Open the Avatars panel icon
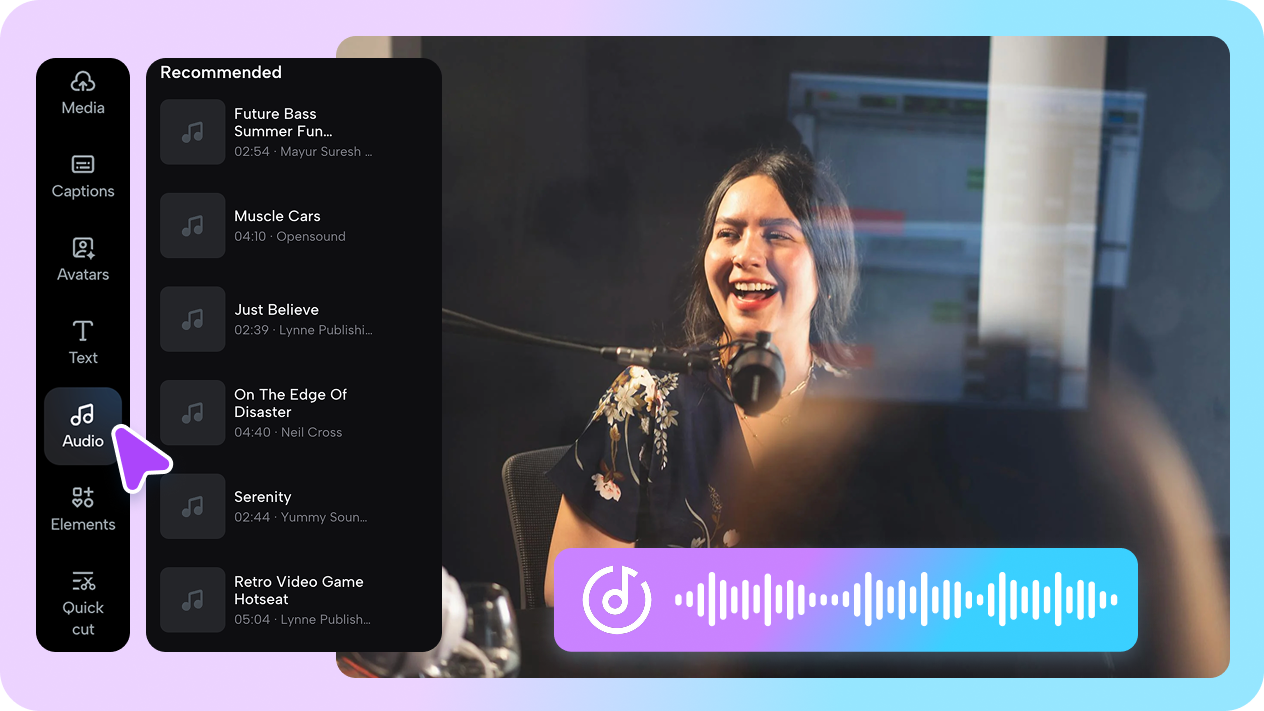The height and width of the screenshot is (711, 1264). [83, 248]
